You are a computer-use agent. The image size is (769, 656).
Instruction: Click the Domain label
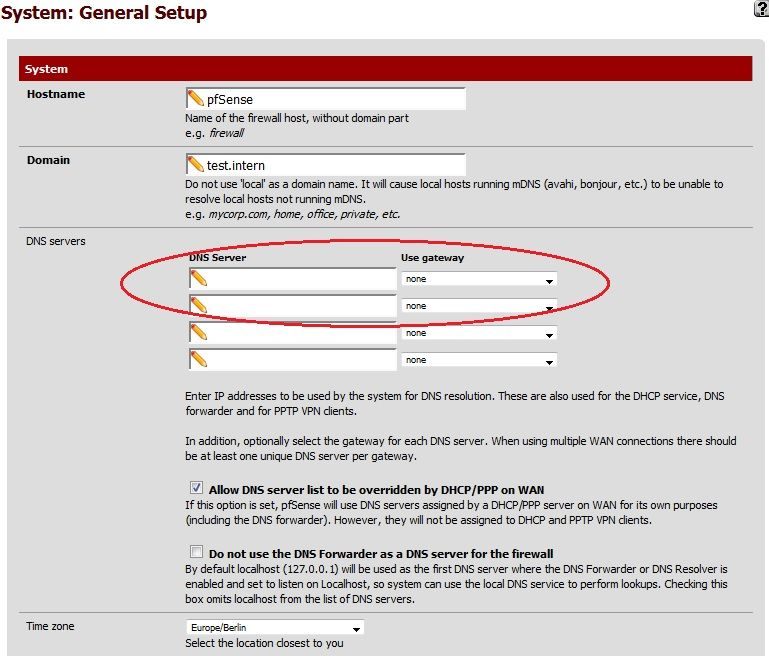point(48,160)
